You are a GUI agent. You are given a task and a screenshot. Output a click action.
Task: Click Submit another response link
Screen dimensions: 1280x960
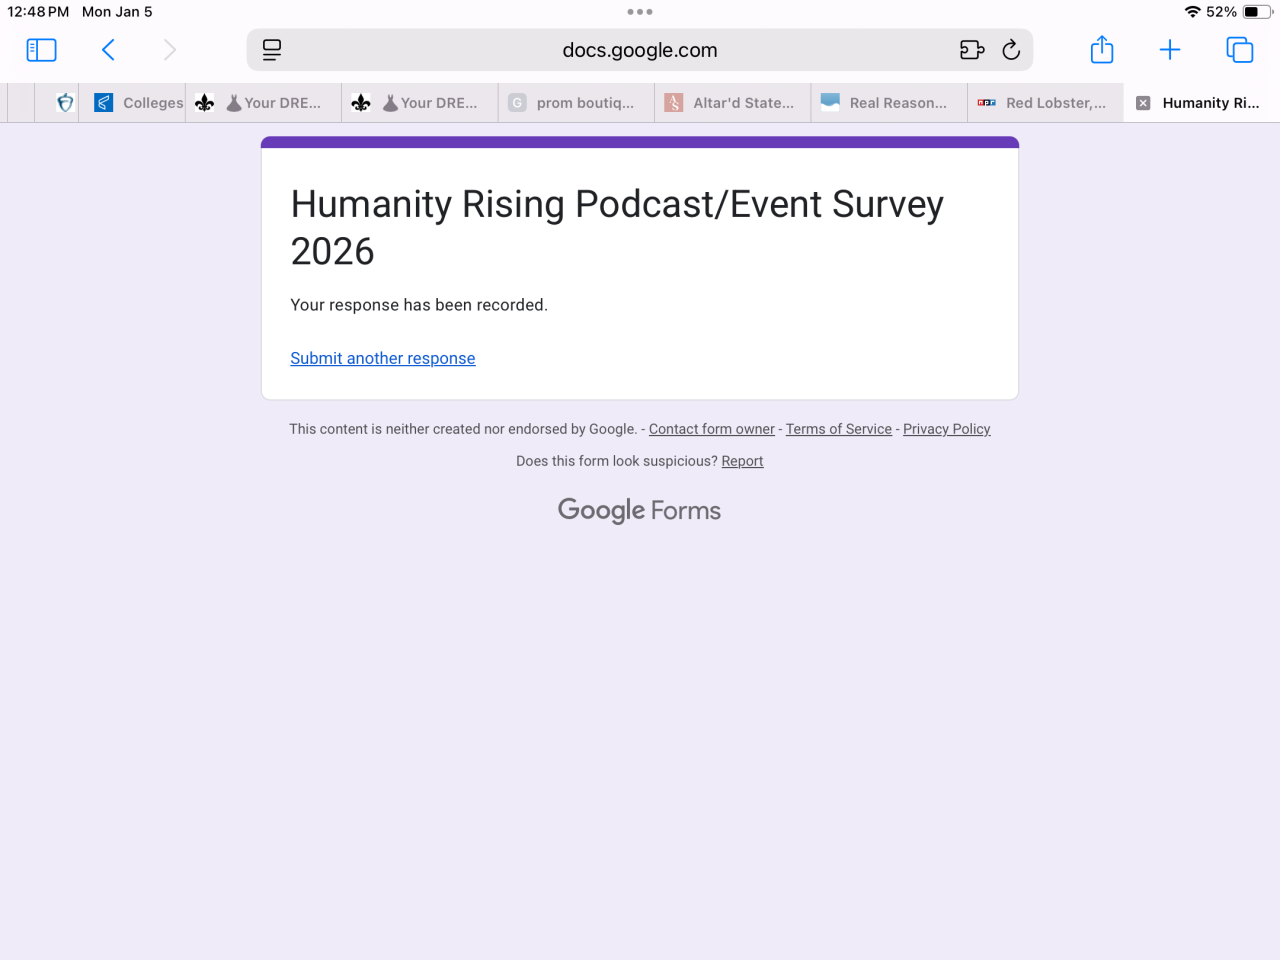383,358
